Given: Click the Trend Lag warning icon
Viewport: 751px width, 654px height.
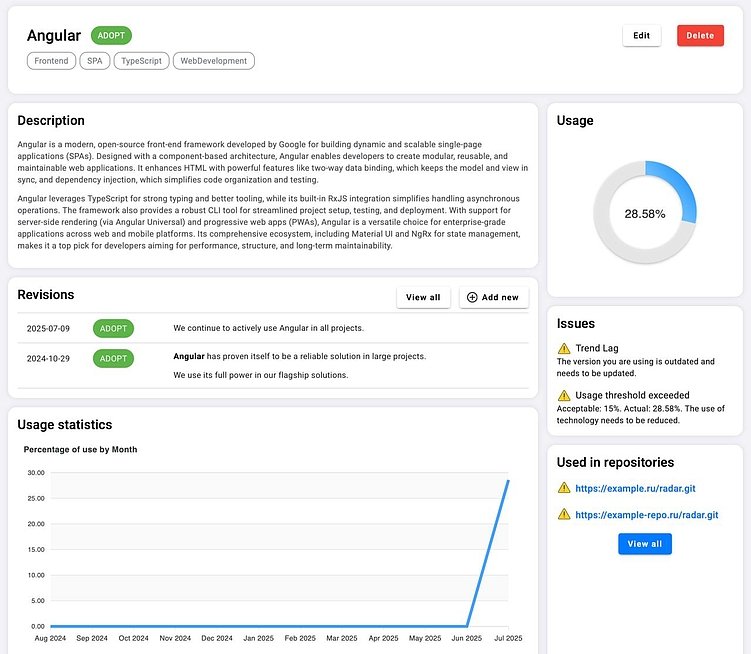Looking at the screenshot, I should click(x=564, y=348).
